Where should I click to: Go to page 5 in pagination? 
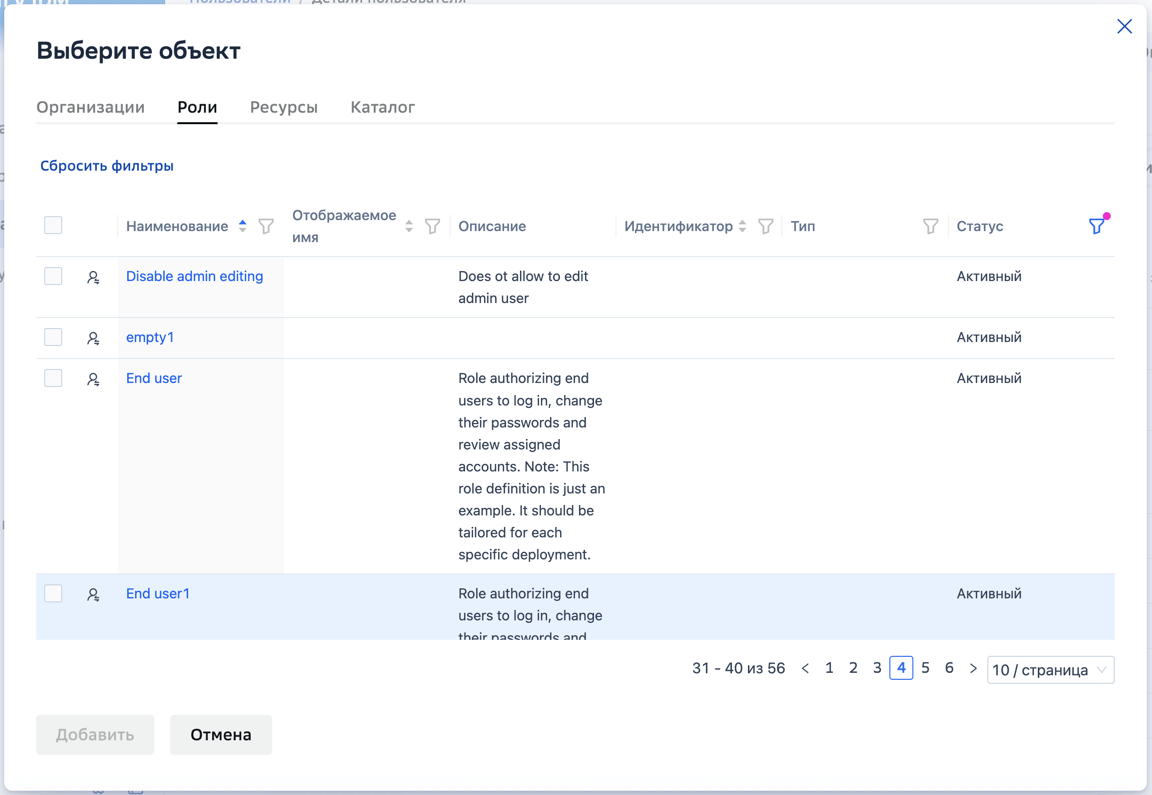pyautogui.click(x=925, y=668)
